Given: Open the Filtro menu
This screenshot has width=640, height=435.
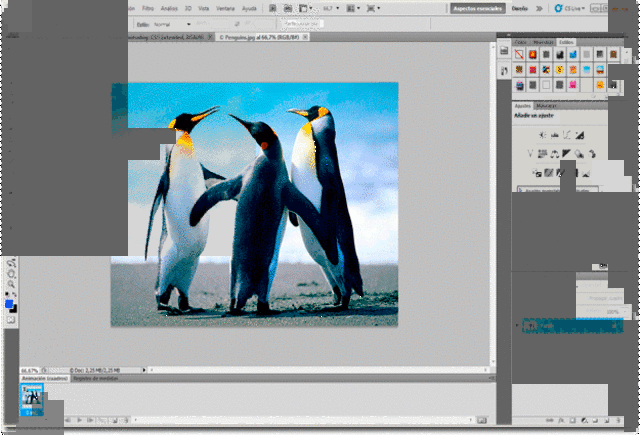Looking at the screenshot, I should 148,8.
